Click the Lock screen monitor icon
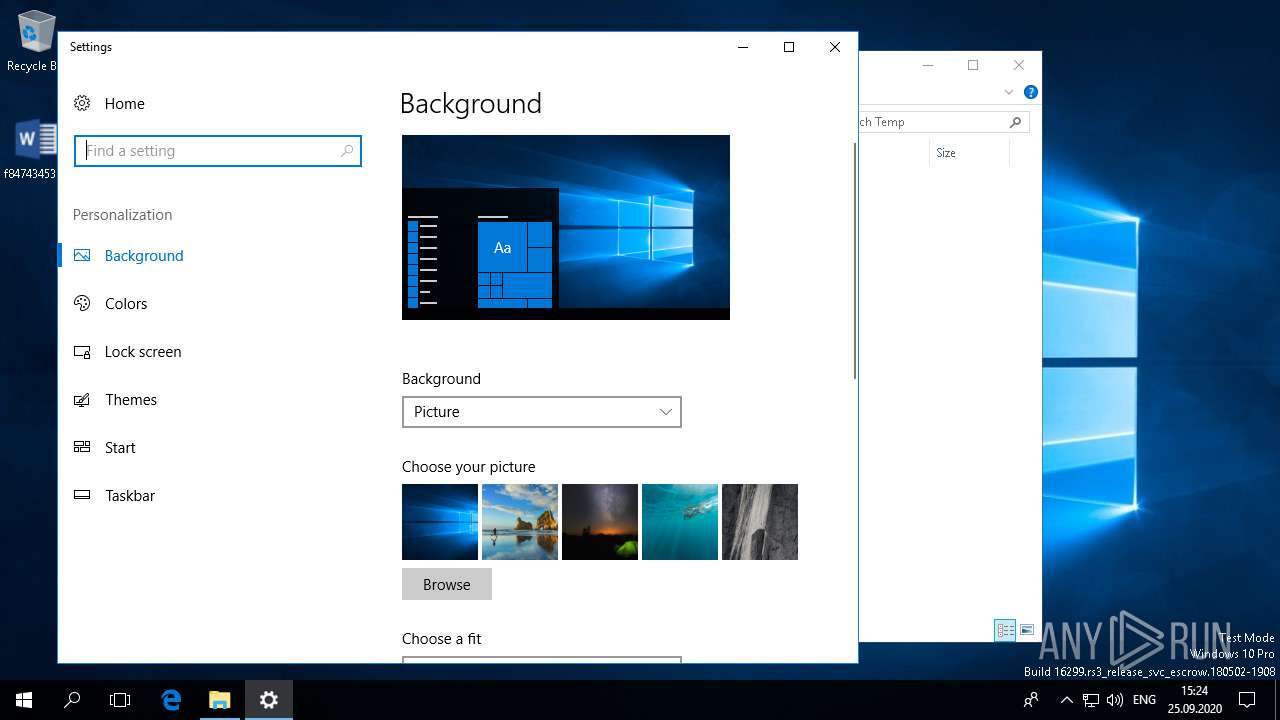The image size is (1280, 720). [x=82, y=351]
